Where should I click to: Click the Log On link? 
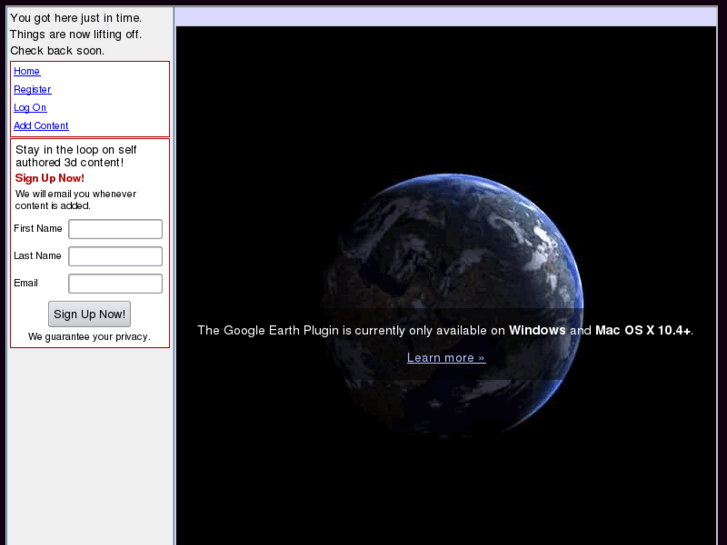[30, 108]
